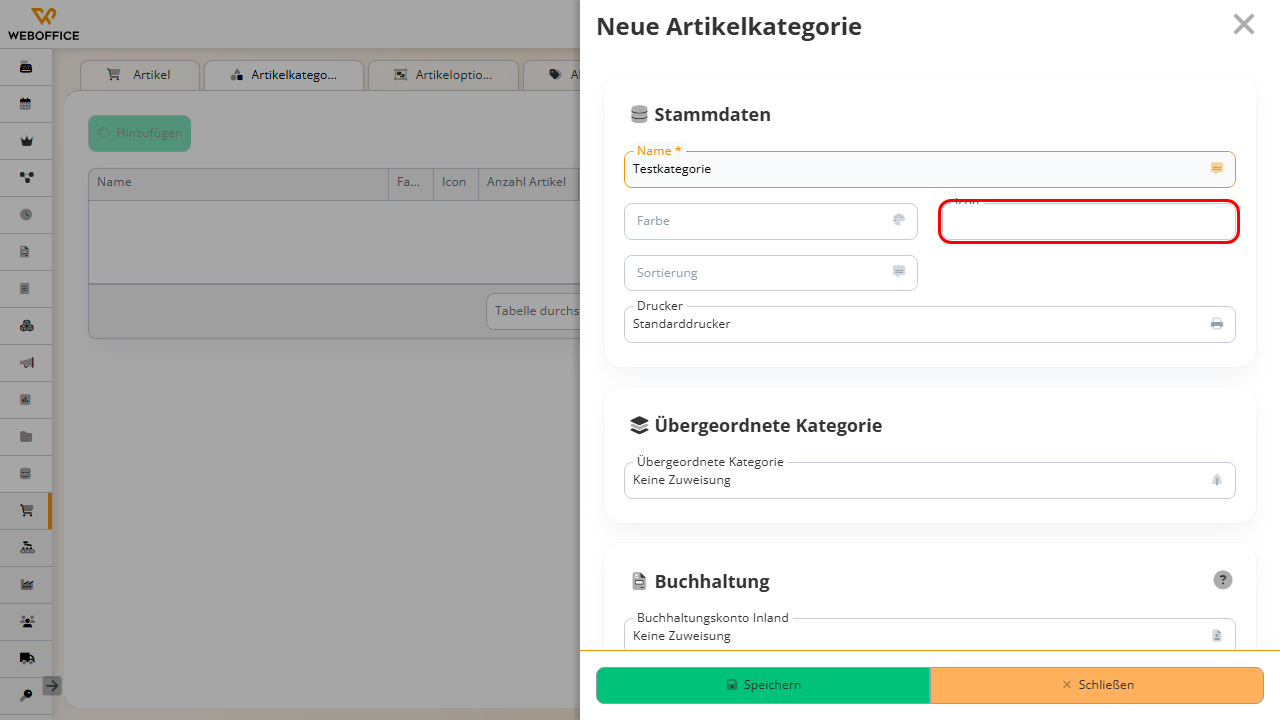Screen dimensions: 1280x720
Task: Open the list sheet icon in the sidebar
Action: click(x=26, y=288)
